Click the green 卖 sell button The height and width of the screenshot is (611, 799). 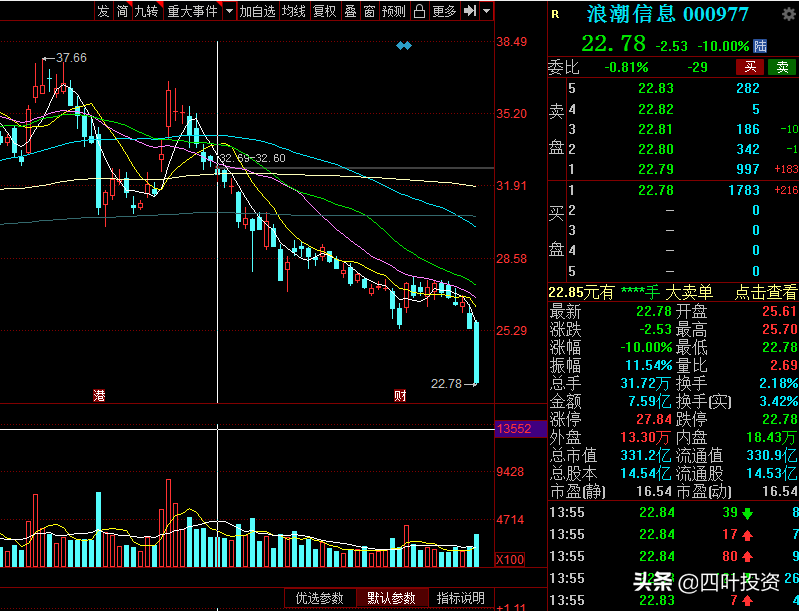pos(782,67)
